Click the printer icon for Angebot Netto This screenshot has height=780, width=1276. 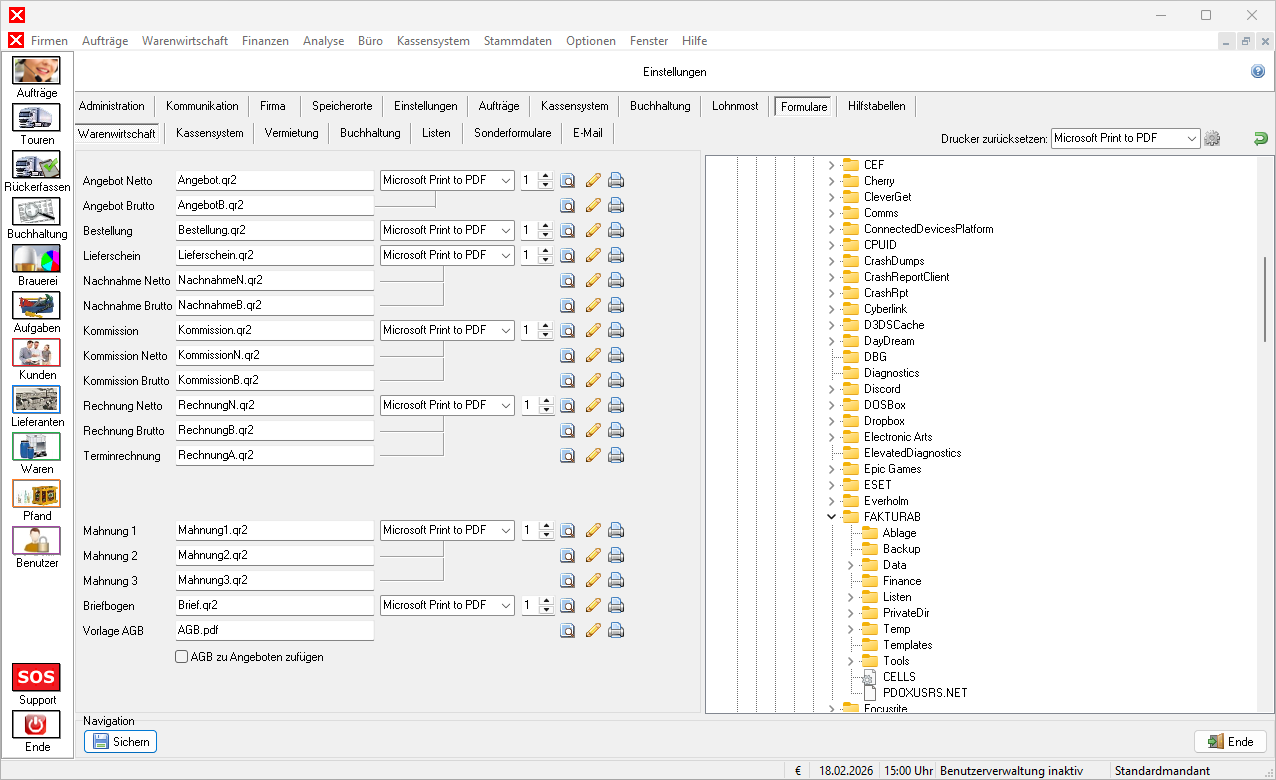click(x=616, y=181)
